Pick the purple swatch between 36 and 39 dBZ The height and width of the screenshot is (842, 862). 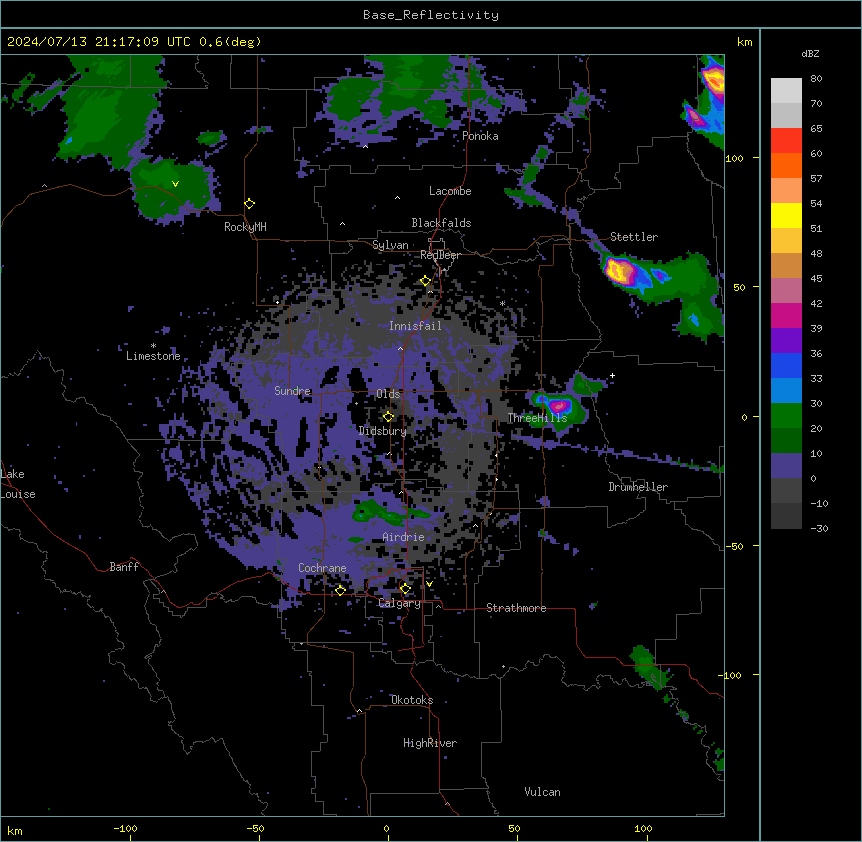point(786,341)
